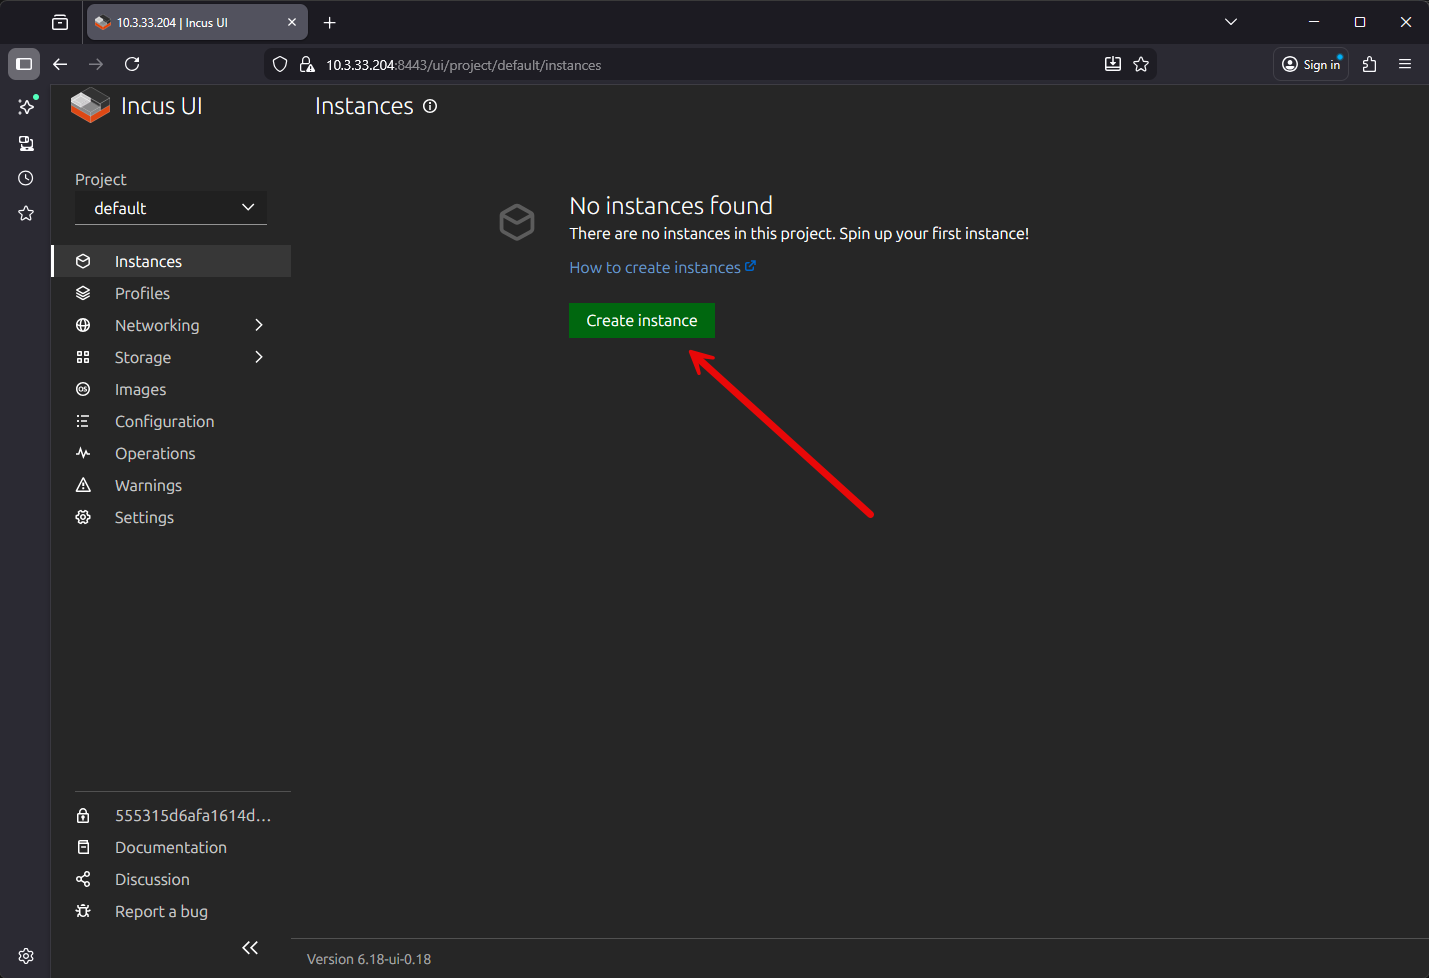The image size is (1429, 978).
Task: Open the synced tabs sidebar icon
Action: click(x=26, y=143)
